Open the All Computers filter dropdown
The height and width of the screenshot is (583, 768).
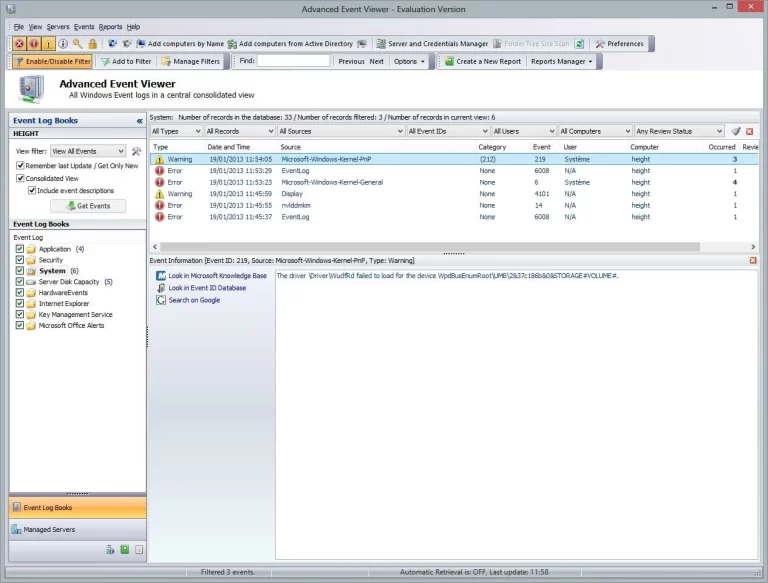[595, 131]
